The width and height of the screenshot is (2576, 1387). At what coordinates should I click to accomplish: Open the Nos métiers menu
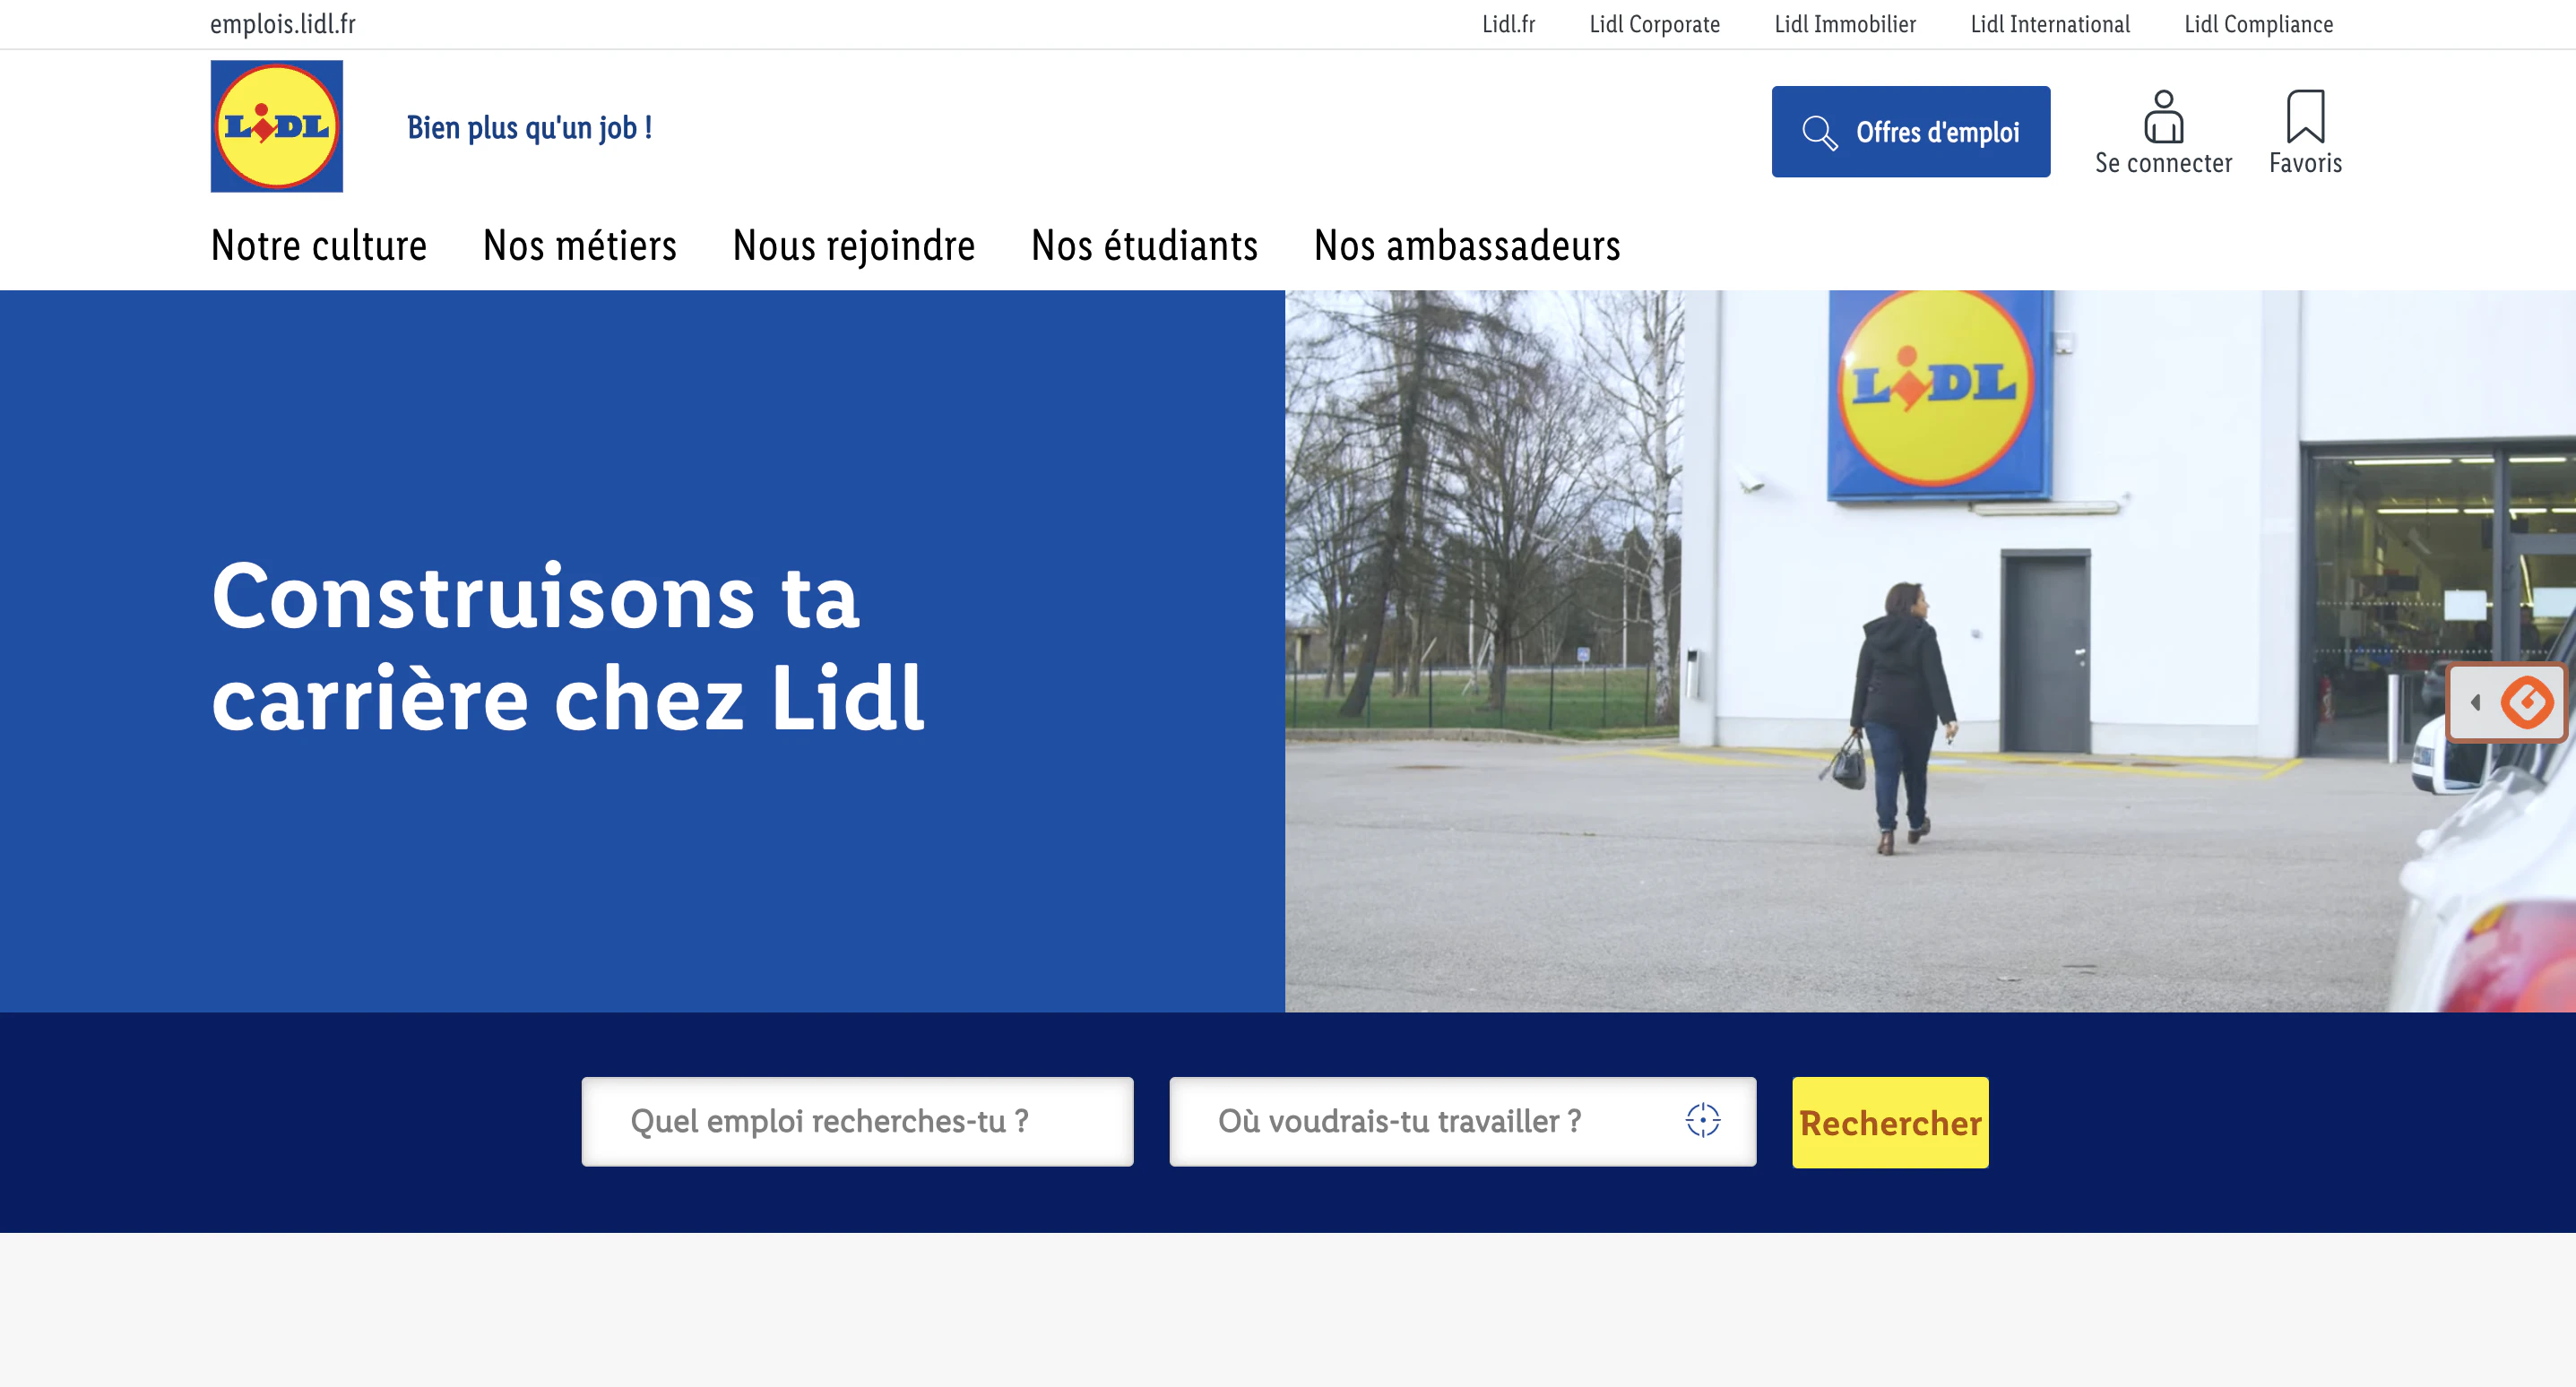pyautogui.click(x=580, y=245)
